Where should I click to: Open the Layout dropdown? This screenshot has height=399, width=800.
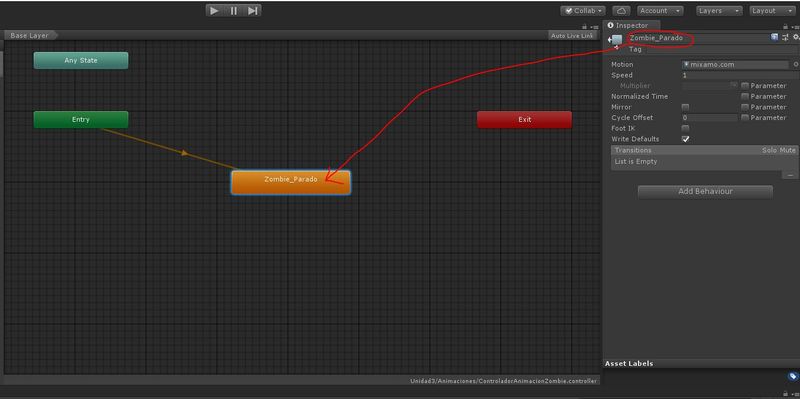point(772,11)
